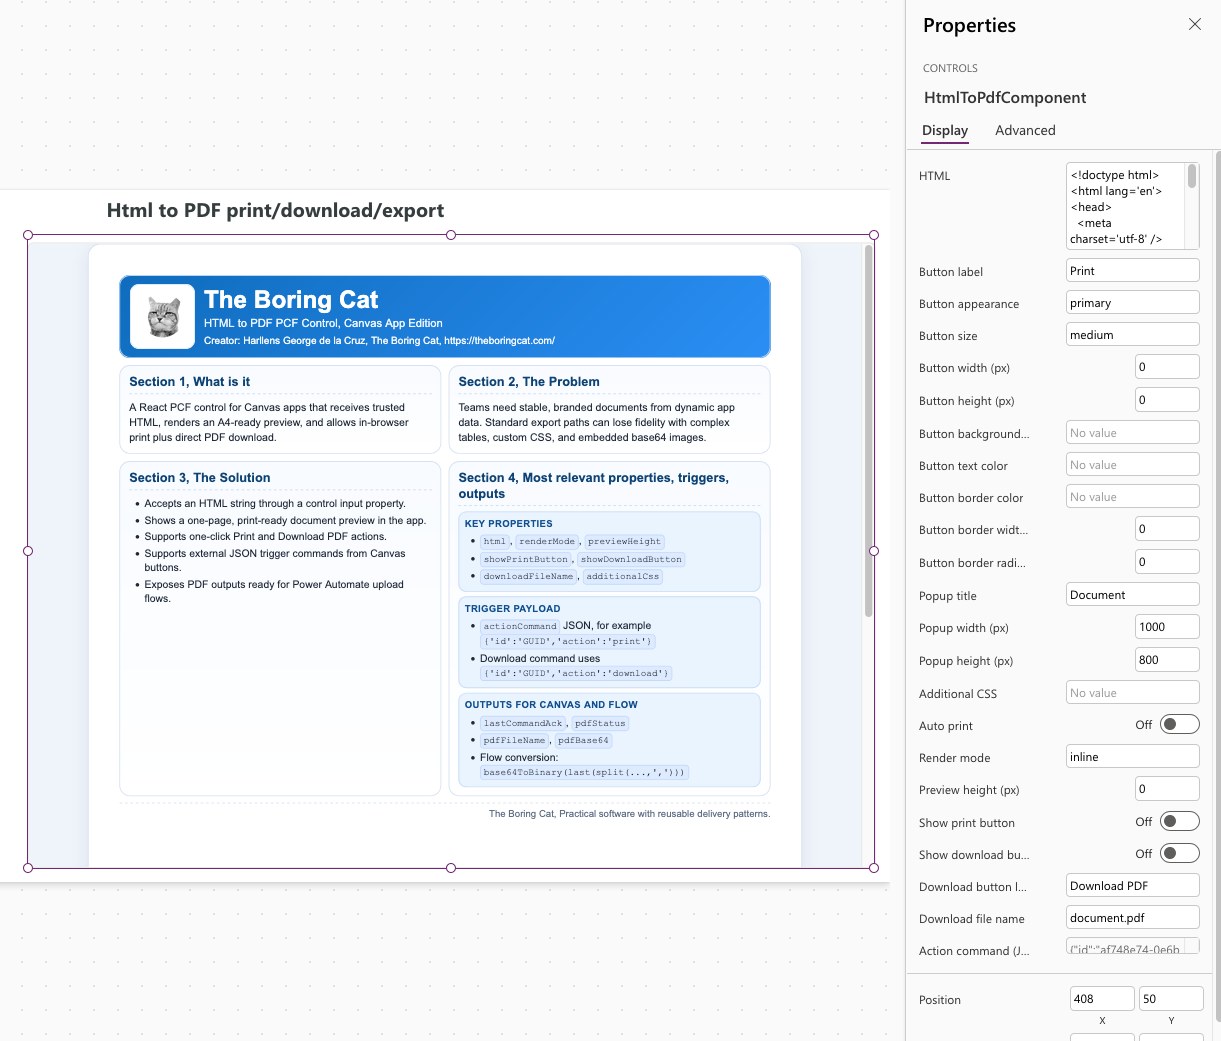Click the left-middle resize handle of the control
This screenshot has height=1041, width=1221.
[28, 551]
